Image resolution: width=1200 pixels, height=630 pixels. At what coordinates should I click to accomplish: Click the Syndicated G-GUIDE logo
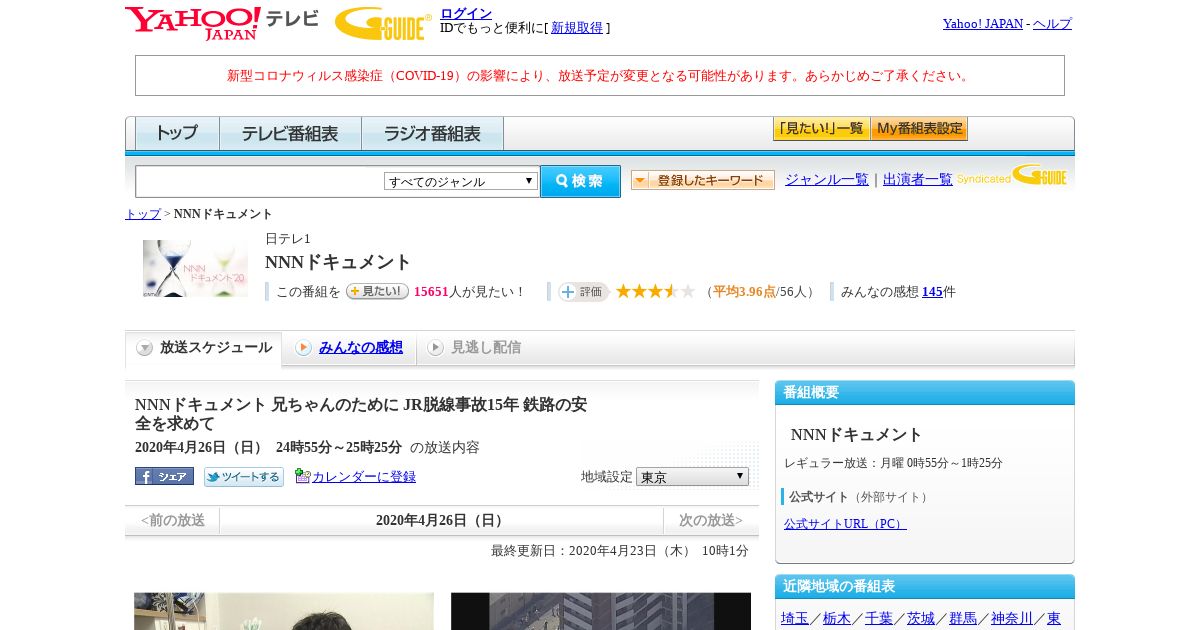point(1011,176)
